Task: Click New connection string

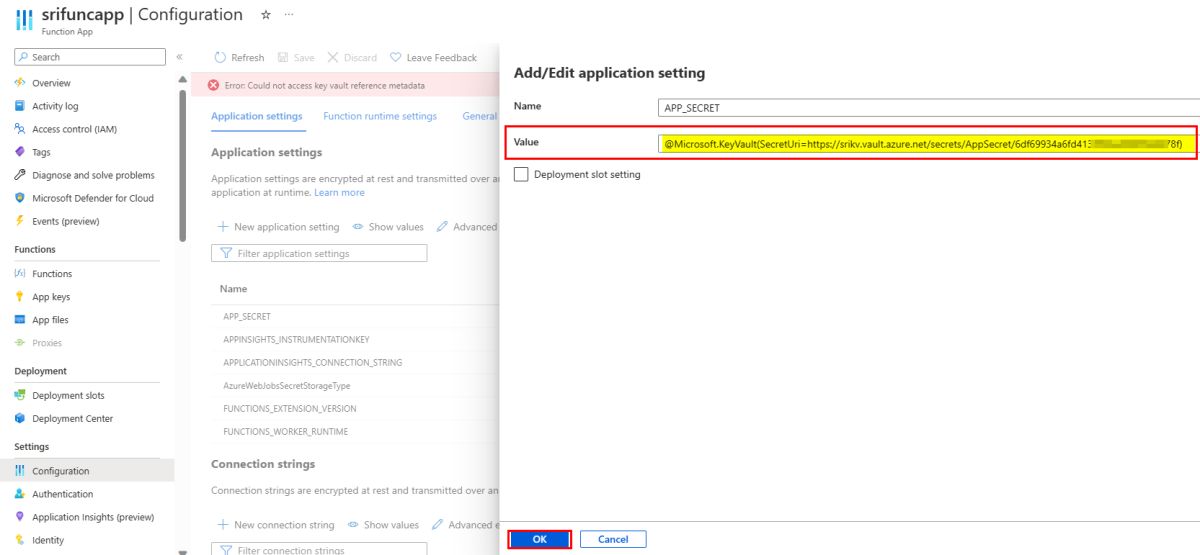Action: click(x=276, y=525)
